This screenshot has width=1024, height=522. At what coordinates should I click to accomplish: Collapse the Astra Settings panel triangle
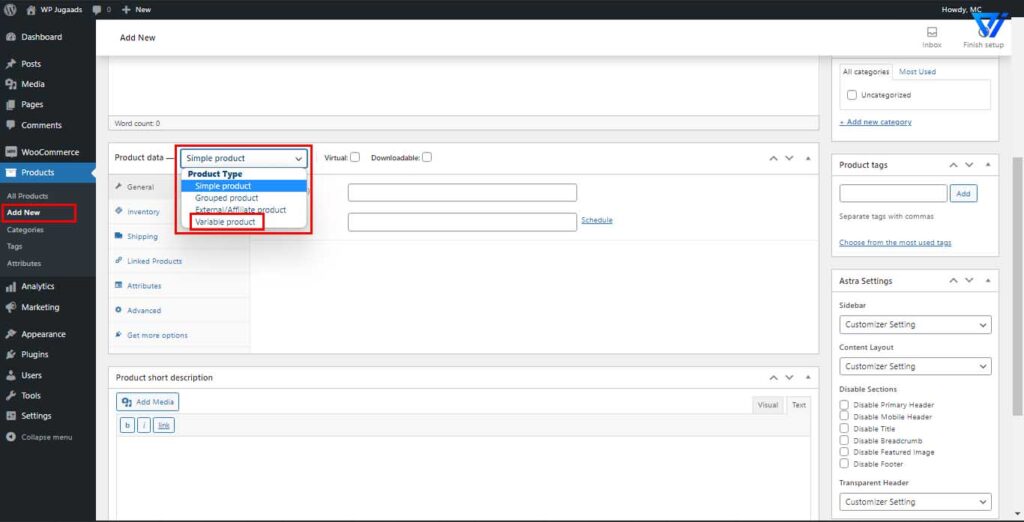tap(987, 281)
